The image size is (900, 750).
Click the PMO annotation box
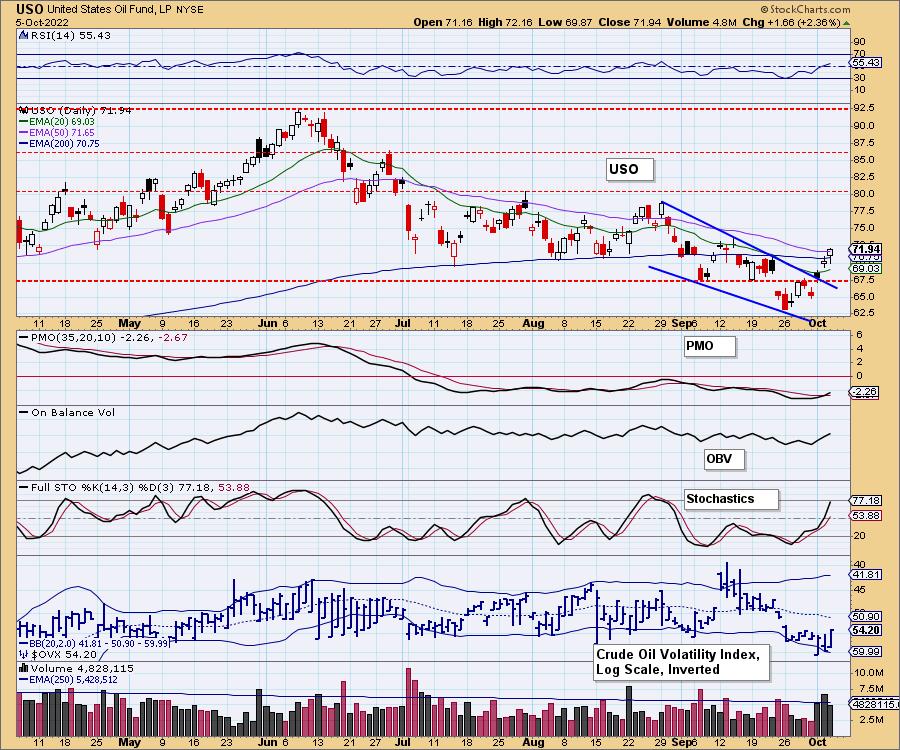(x=709, y=346)
